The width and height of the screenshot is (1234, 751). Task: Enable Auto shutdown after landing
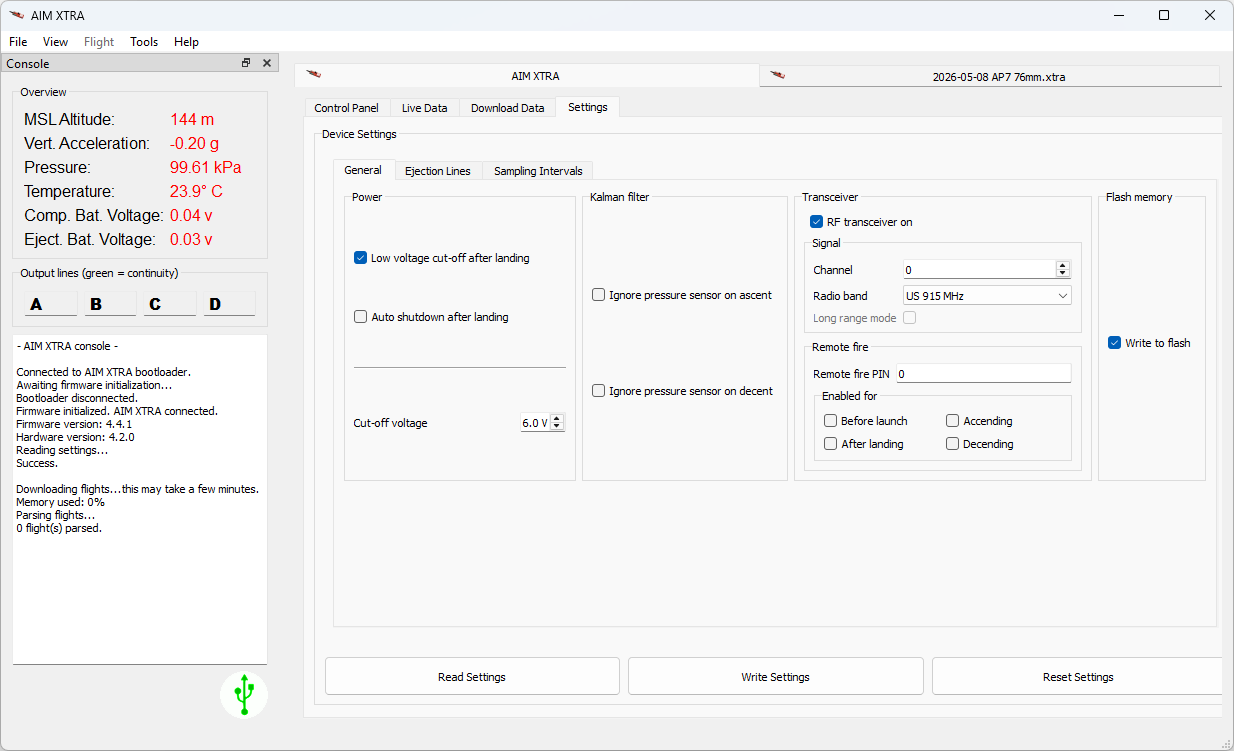pyautogui.click(x=361, y=317)
